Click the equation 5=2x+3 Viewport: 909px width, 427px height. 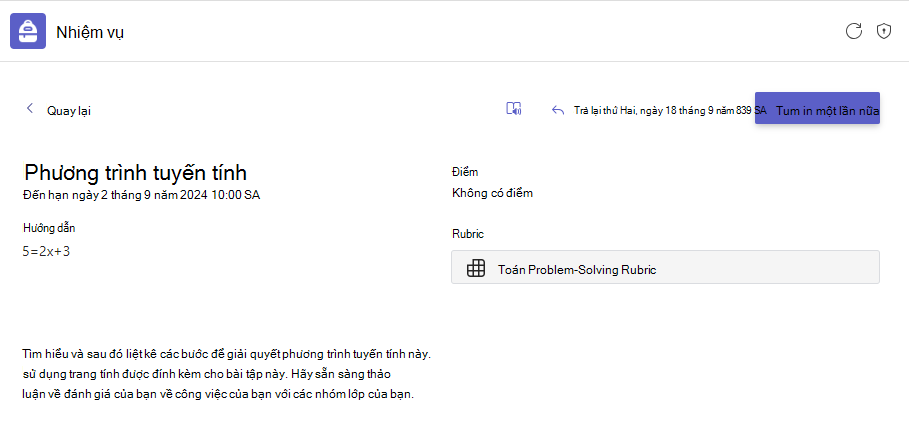click(46, 251)
